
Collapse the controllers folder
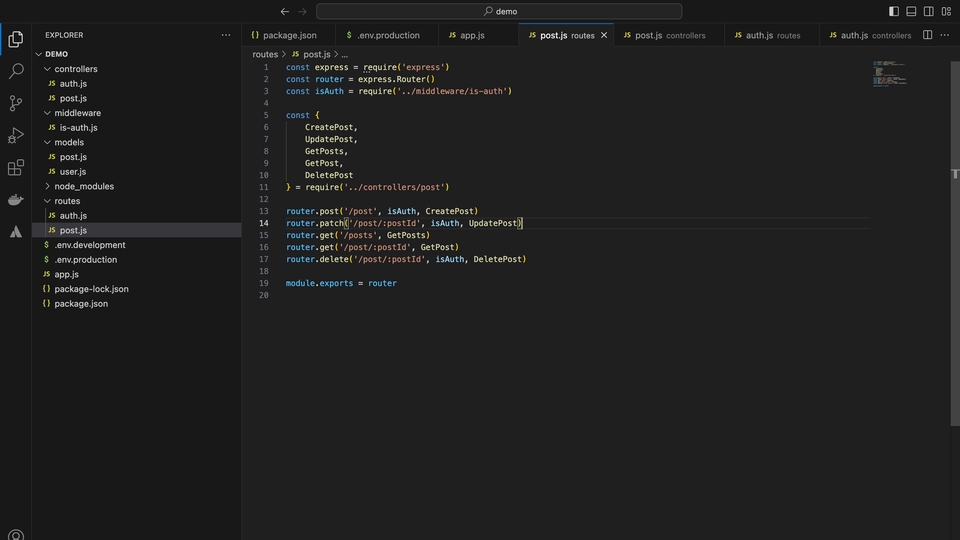tap(75, 69)
